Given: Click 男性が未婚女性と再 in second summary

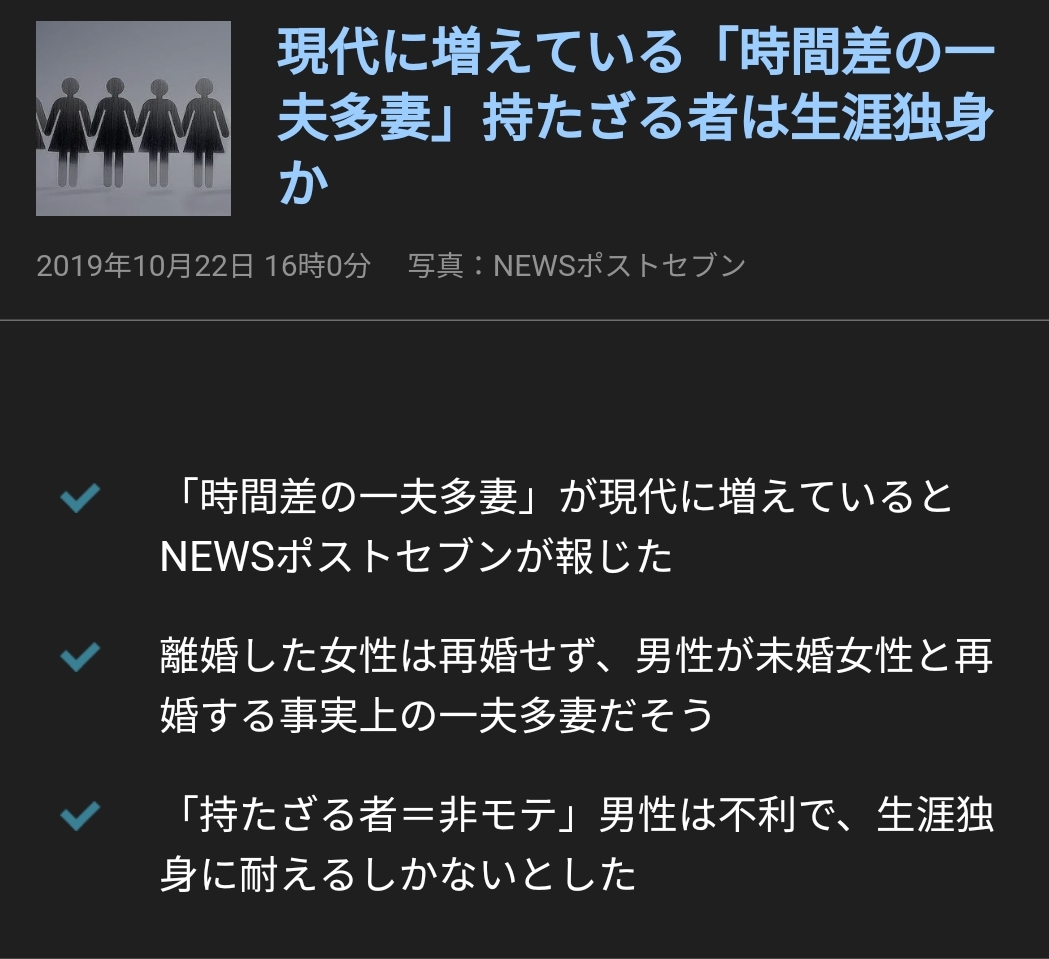Looking at the screenshot, I should 814,656.
